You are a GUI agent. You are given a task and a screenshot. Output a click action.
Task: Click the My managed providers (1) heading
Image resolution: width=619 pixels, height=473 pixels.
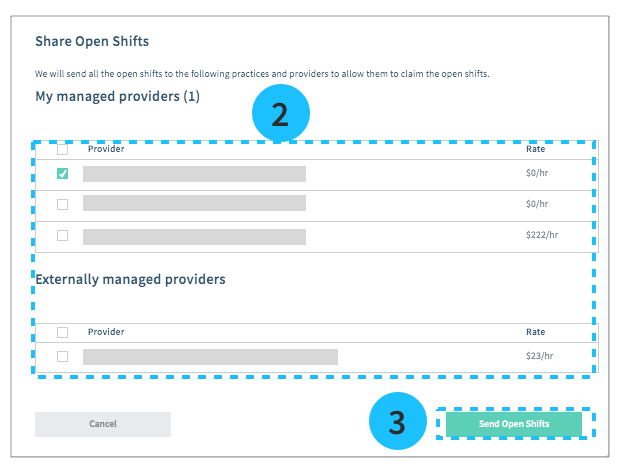(x=118, y=97)
